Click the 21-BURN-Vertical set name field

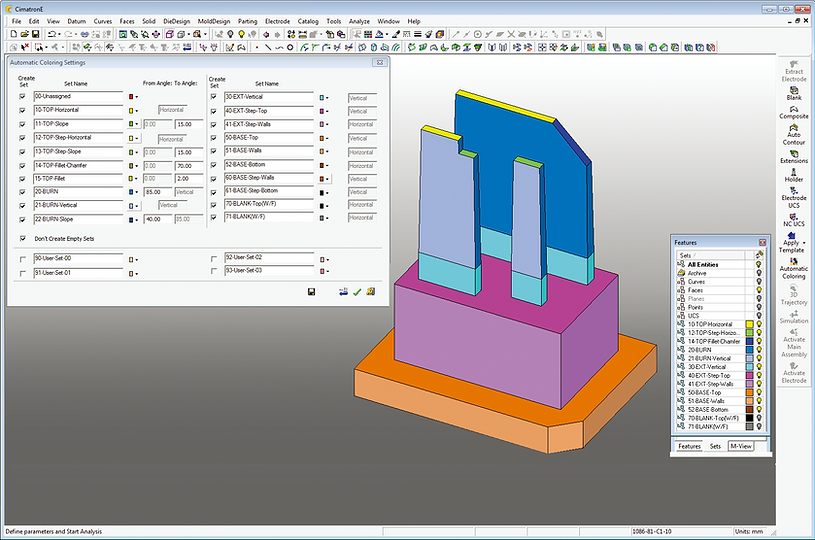78,205
